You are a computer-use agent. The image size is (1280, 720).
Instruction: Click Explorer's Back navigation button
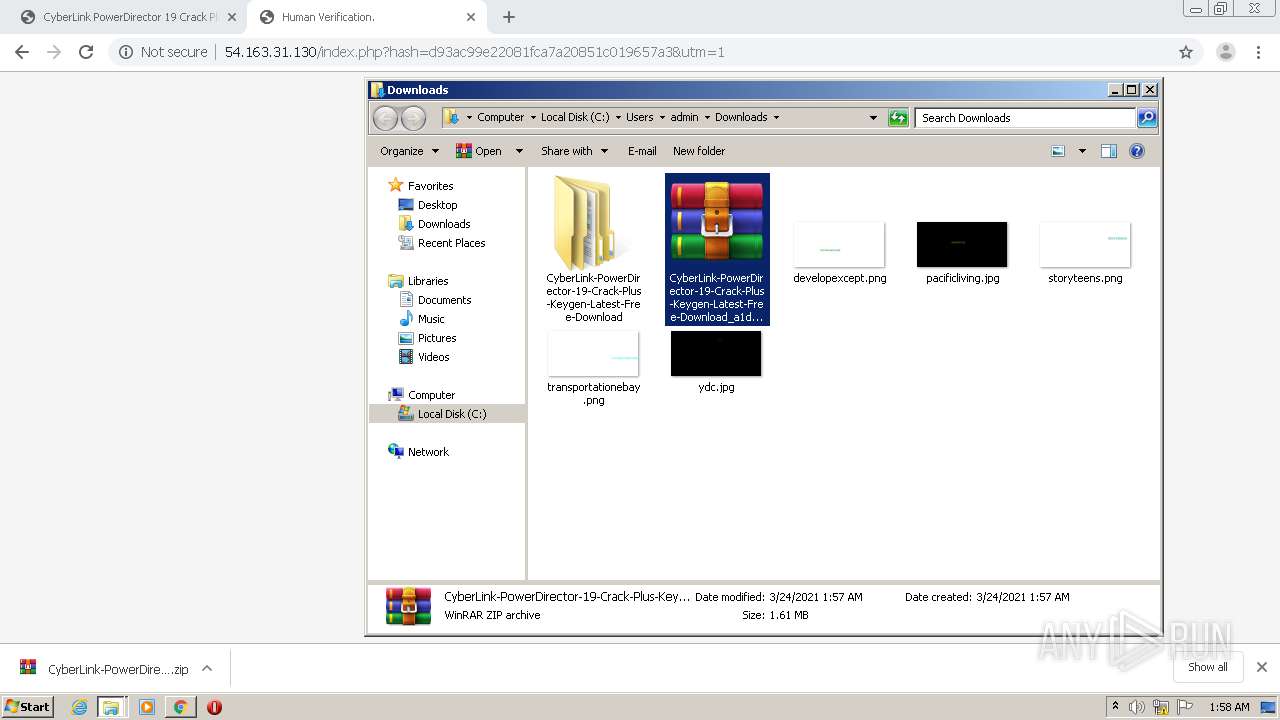[x=385, y=118]
